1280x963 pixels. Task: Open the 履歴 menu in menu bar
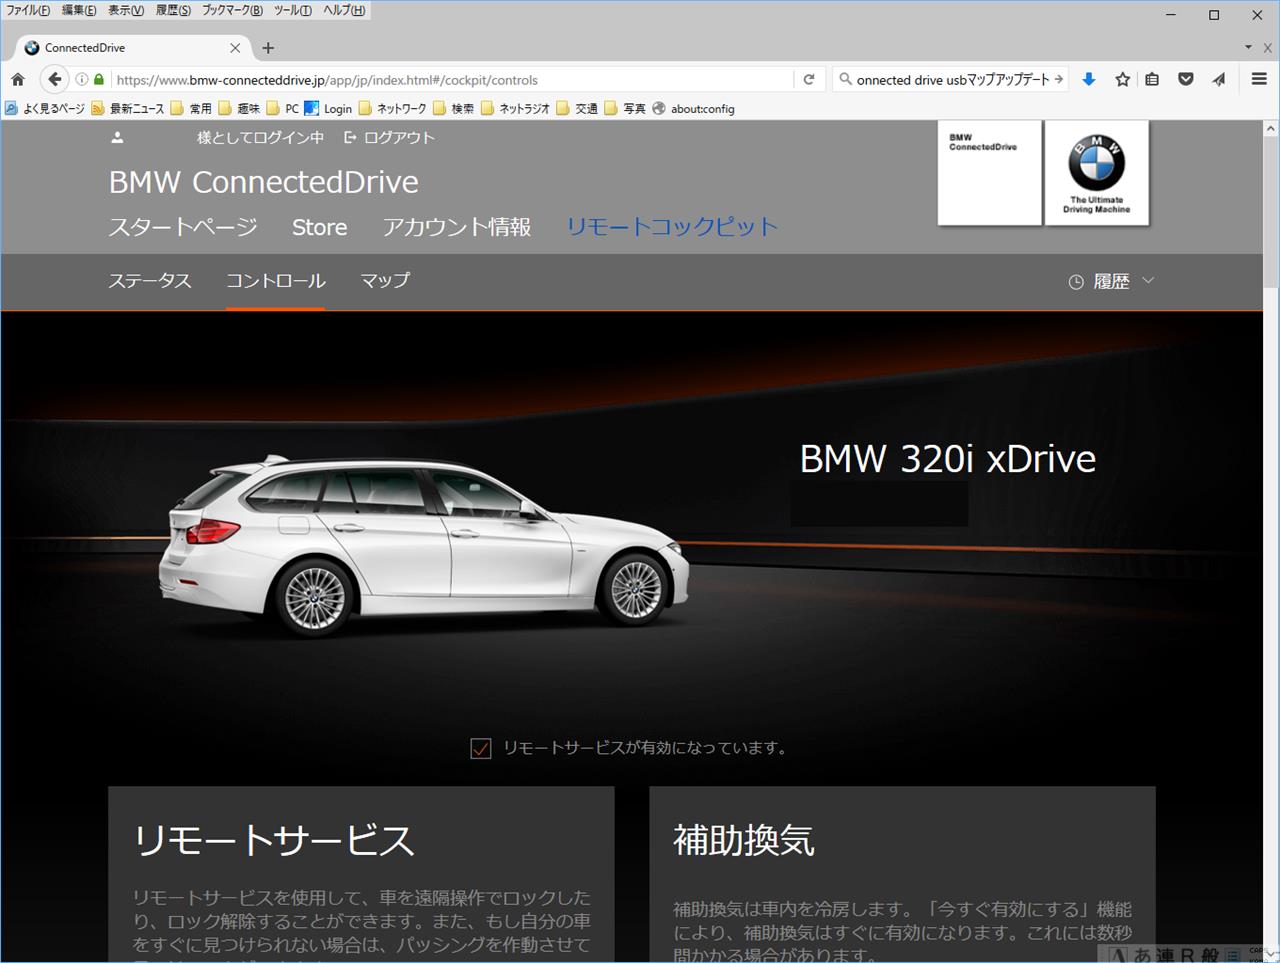click(173, 10)
